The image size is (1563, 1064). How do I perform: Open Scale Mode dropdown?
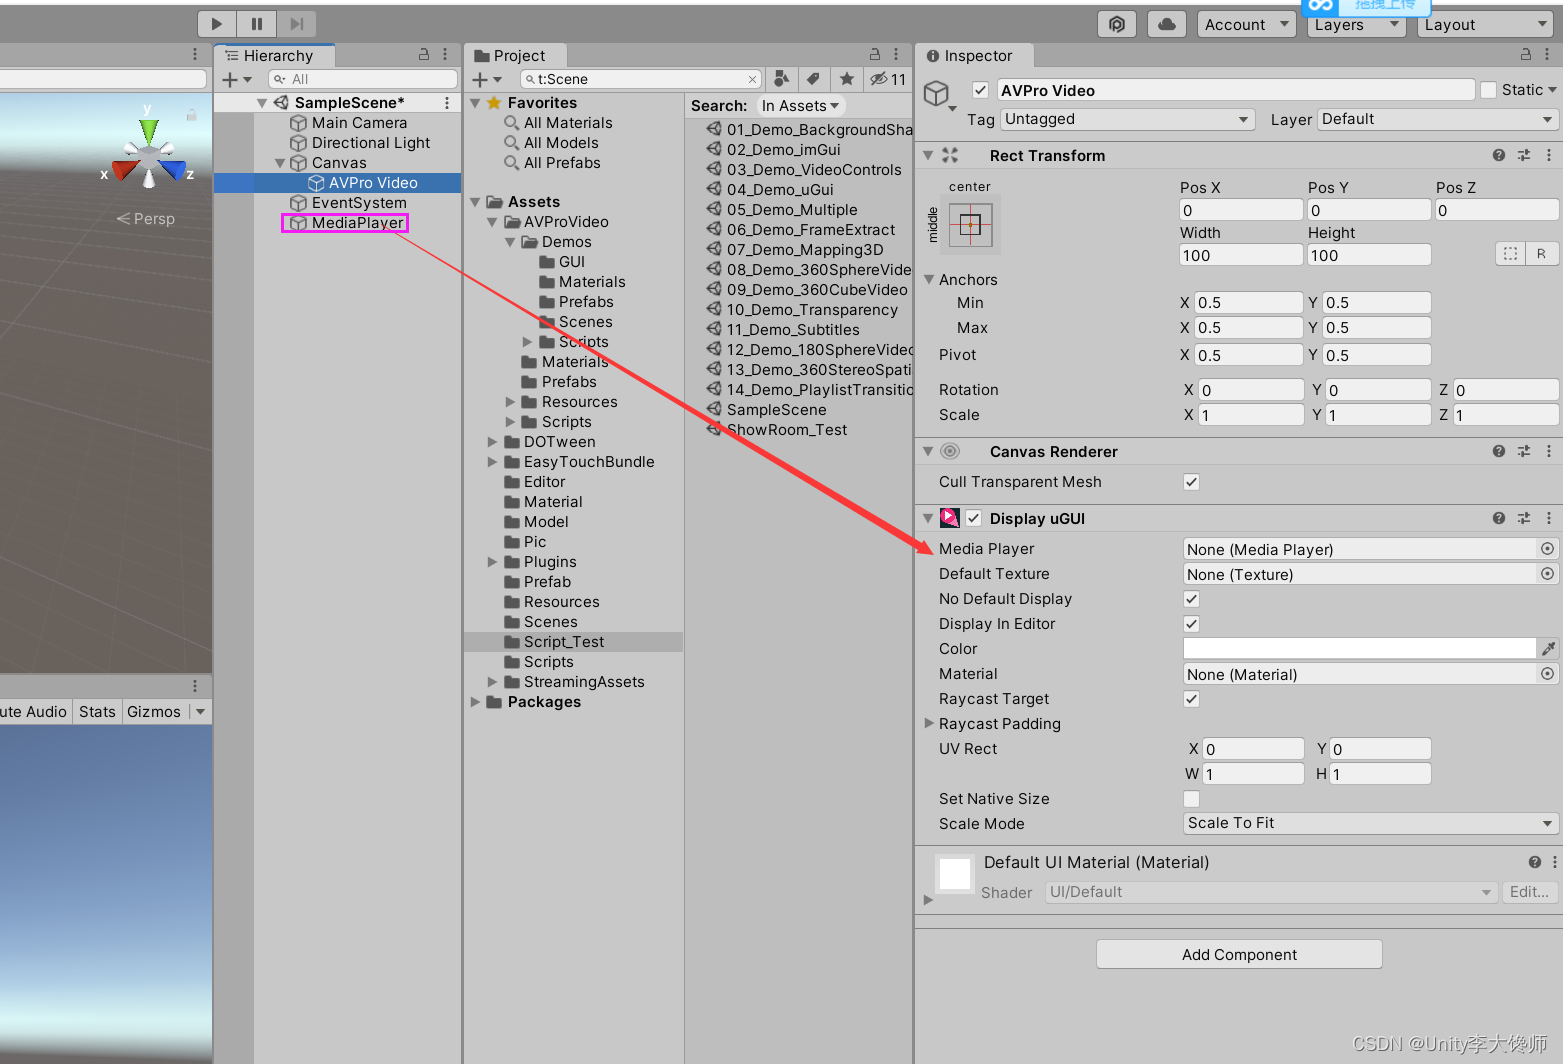[x=1370, y=823]
